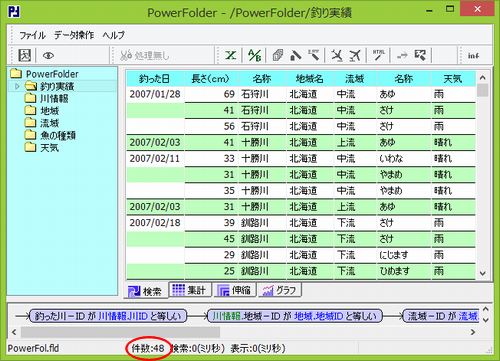The height and width of the screenshot is (361, 500).
Task: Click the pencil edit icon beside the documents icon
Action: [296, 55]
